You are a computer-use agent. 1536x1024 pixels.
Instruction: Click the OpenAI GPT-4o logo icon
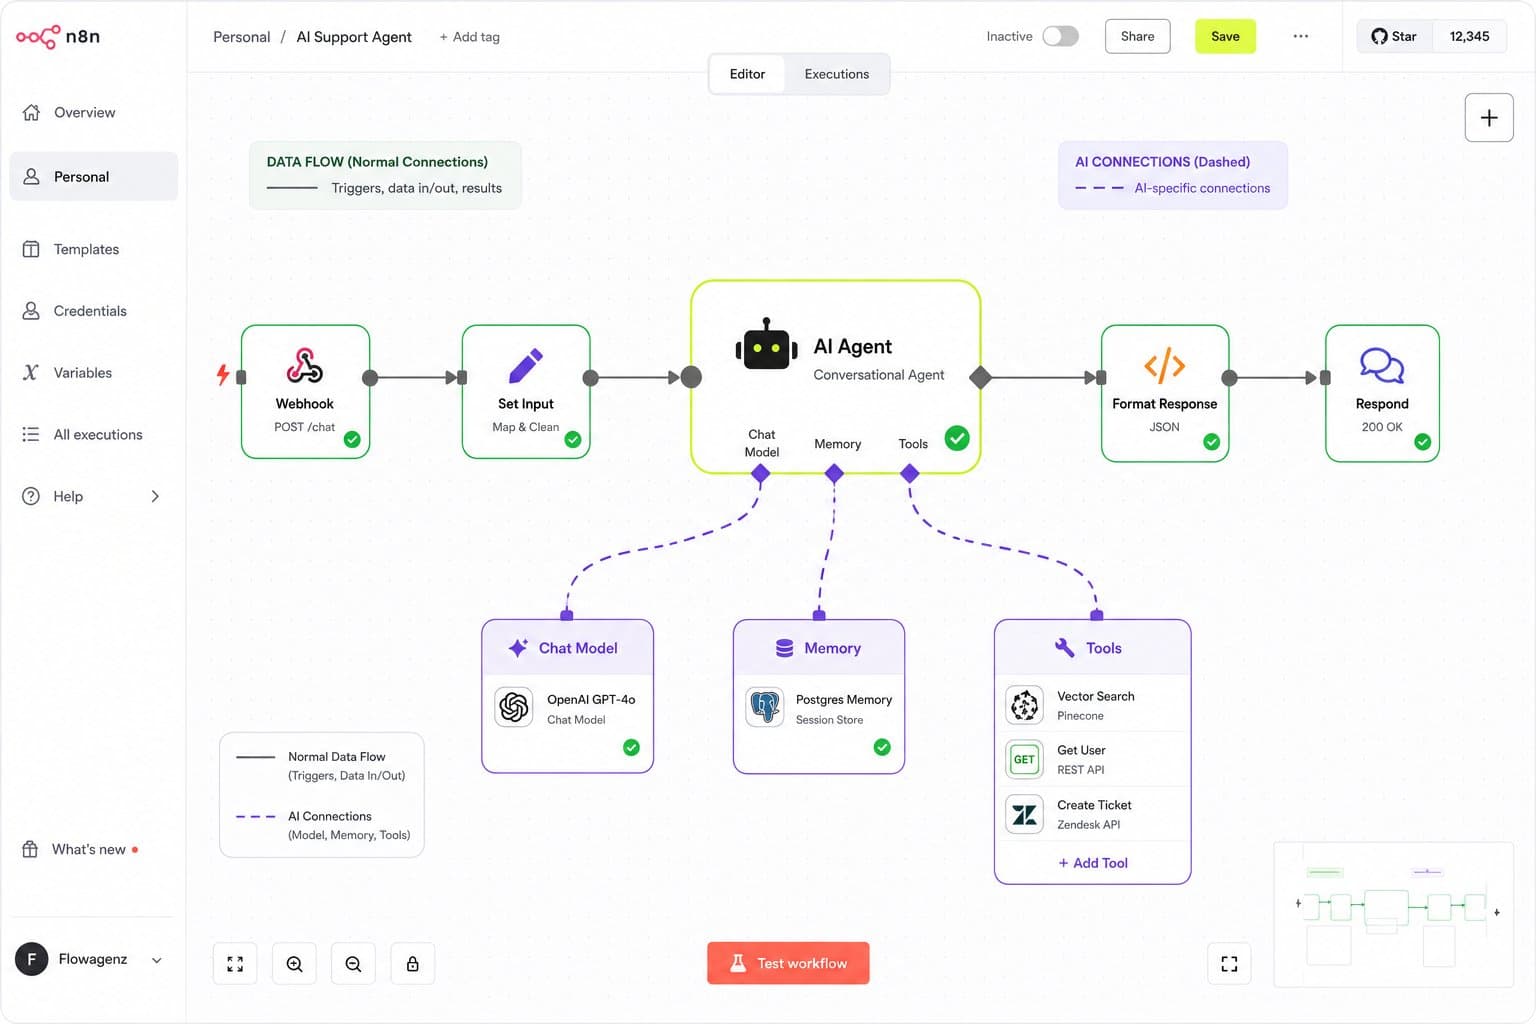514,708
